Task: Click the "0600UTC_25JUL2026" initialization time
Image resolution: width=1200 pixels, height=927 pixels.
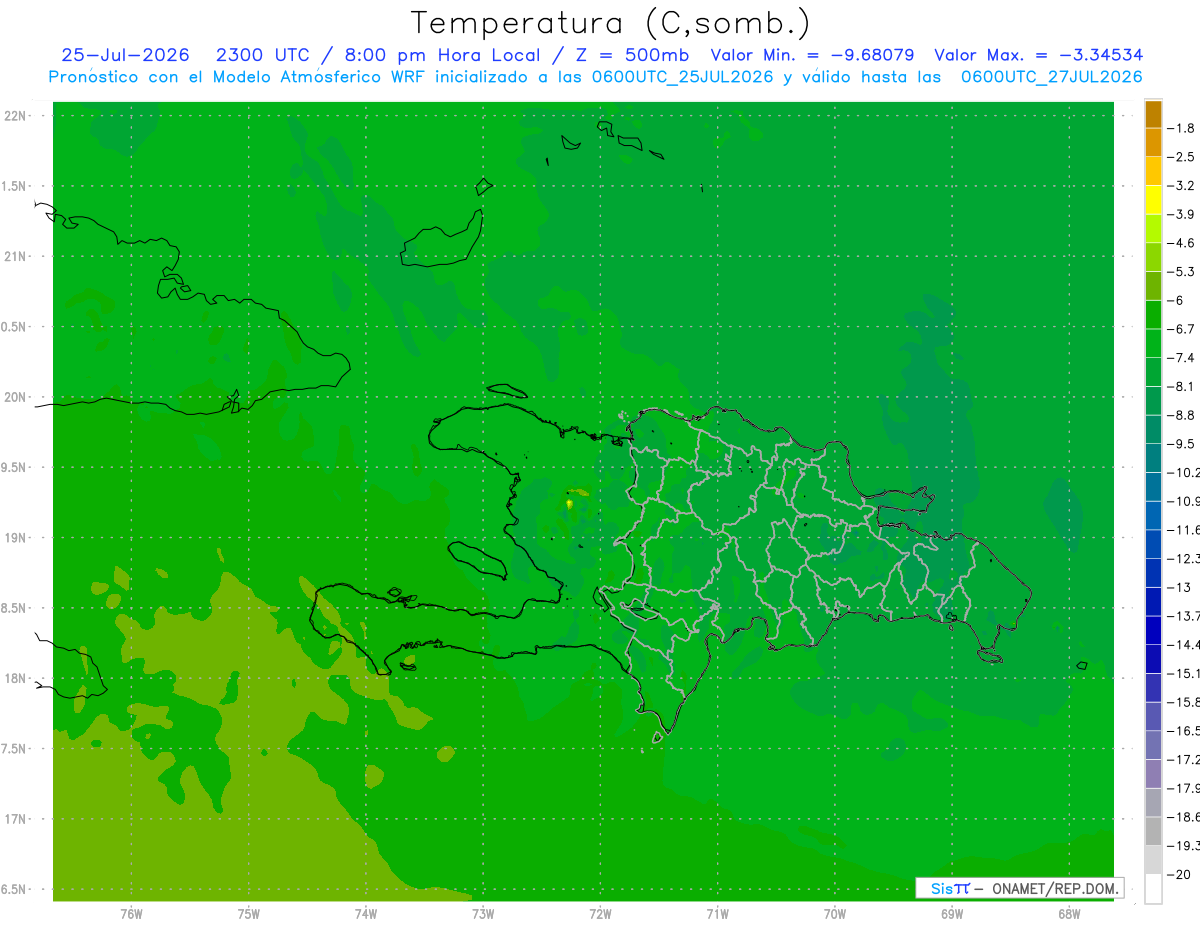Action: tap(681, 77)
